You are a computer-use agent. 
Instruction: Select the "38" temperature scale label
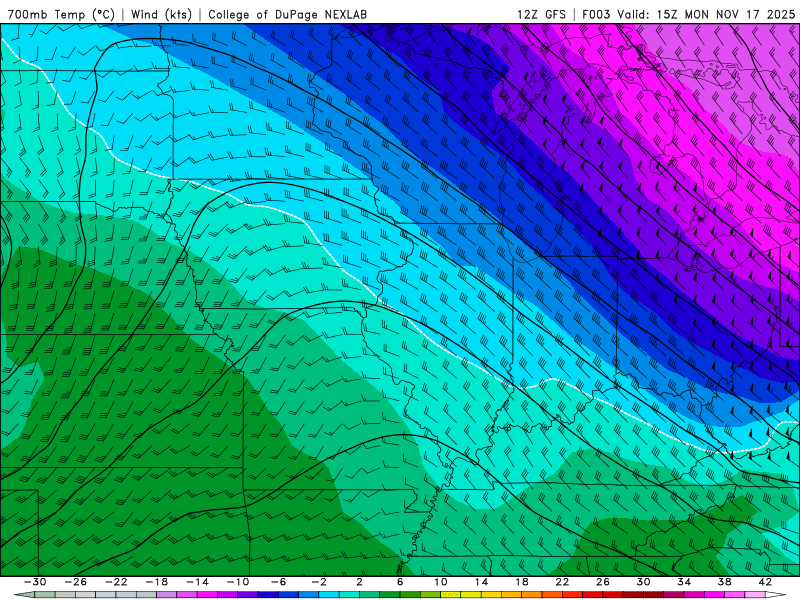coord(724,582)
